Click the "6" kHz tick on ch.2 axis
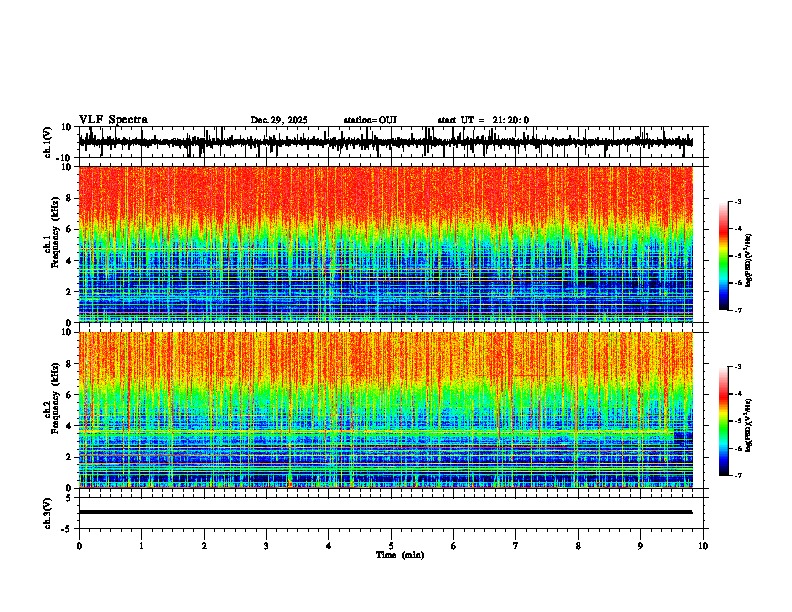 coord(69,395)
